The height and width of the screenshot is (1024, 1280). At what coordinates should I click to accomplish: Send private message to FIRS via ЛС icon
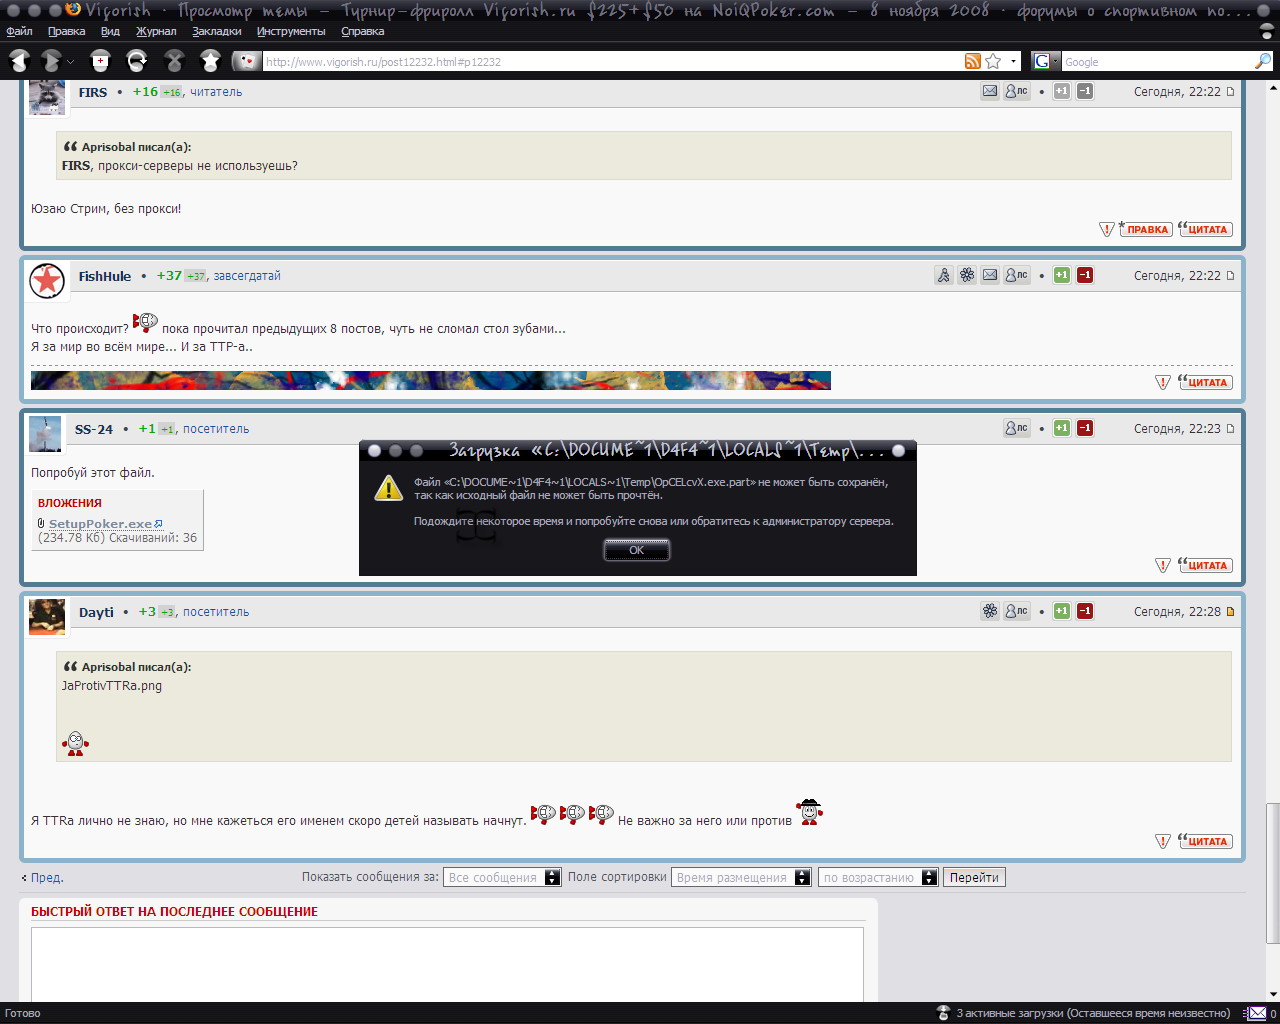(1017, 91)
